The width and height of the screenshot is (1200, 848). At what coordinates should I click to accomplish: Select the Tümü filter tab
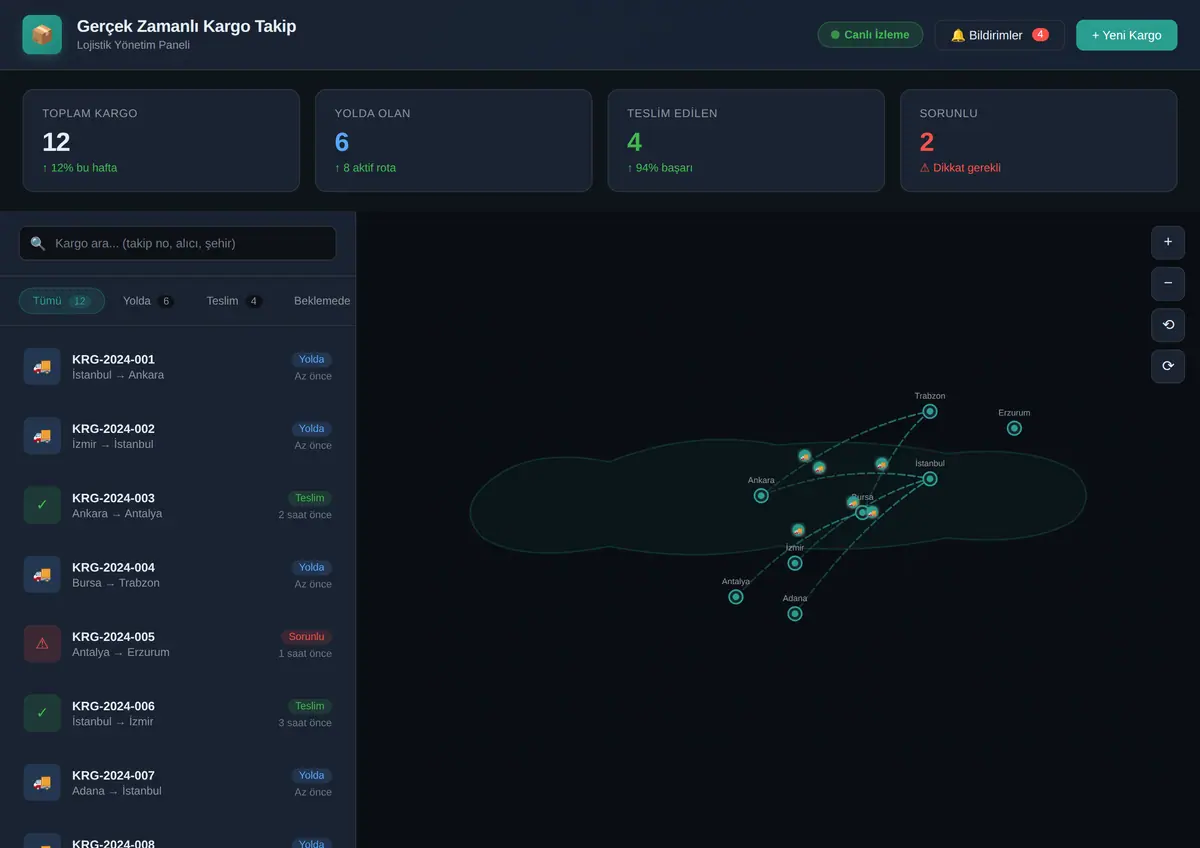62,301
